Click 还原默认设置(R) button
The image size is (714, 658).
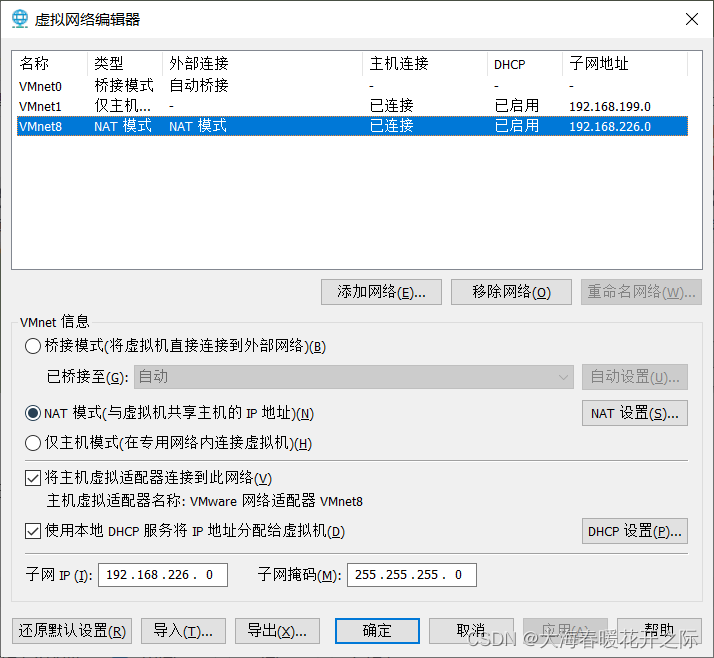[x=72, y=631]
